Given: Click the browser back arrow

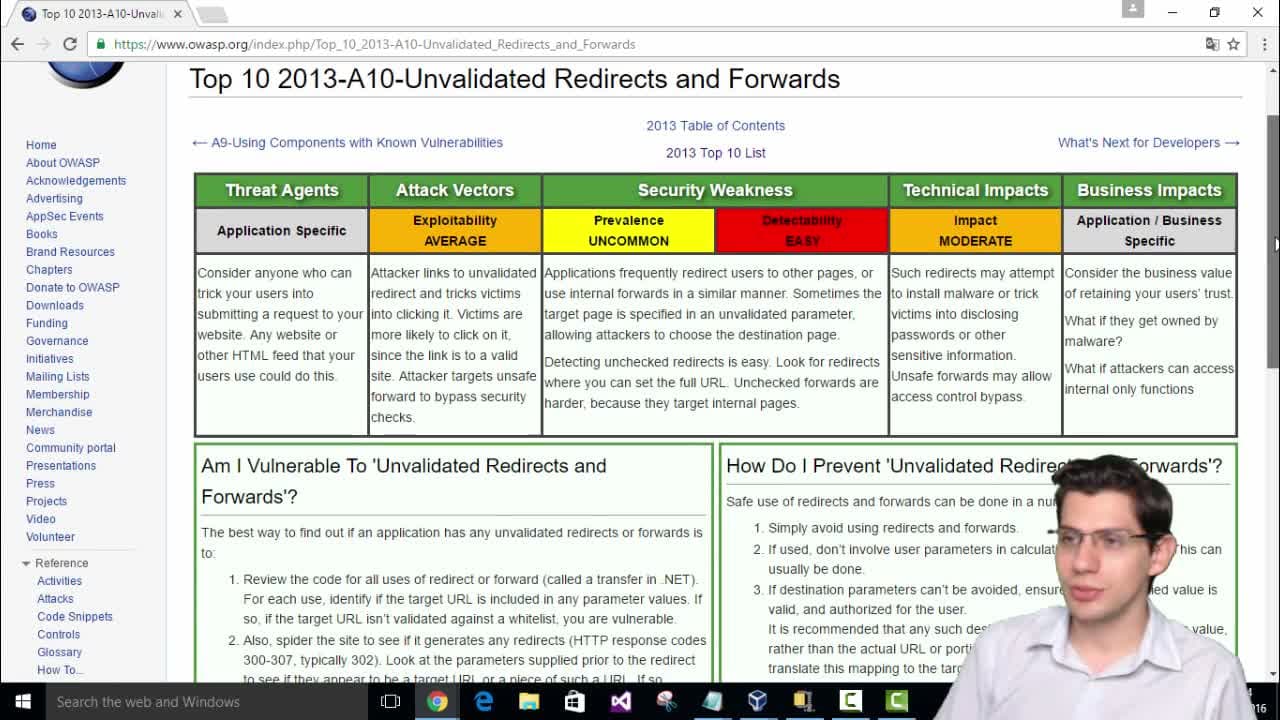Looking at the screenshot, I should (x=17, y=44).
